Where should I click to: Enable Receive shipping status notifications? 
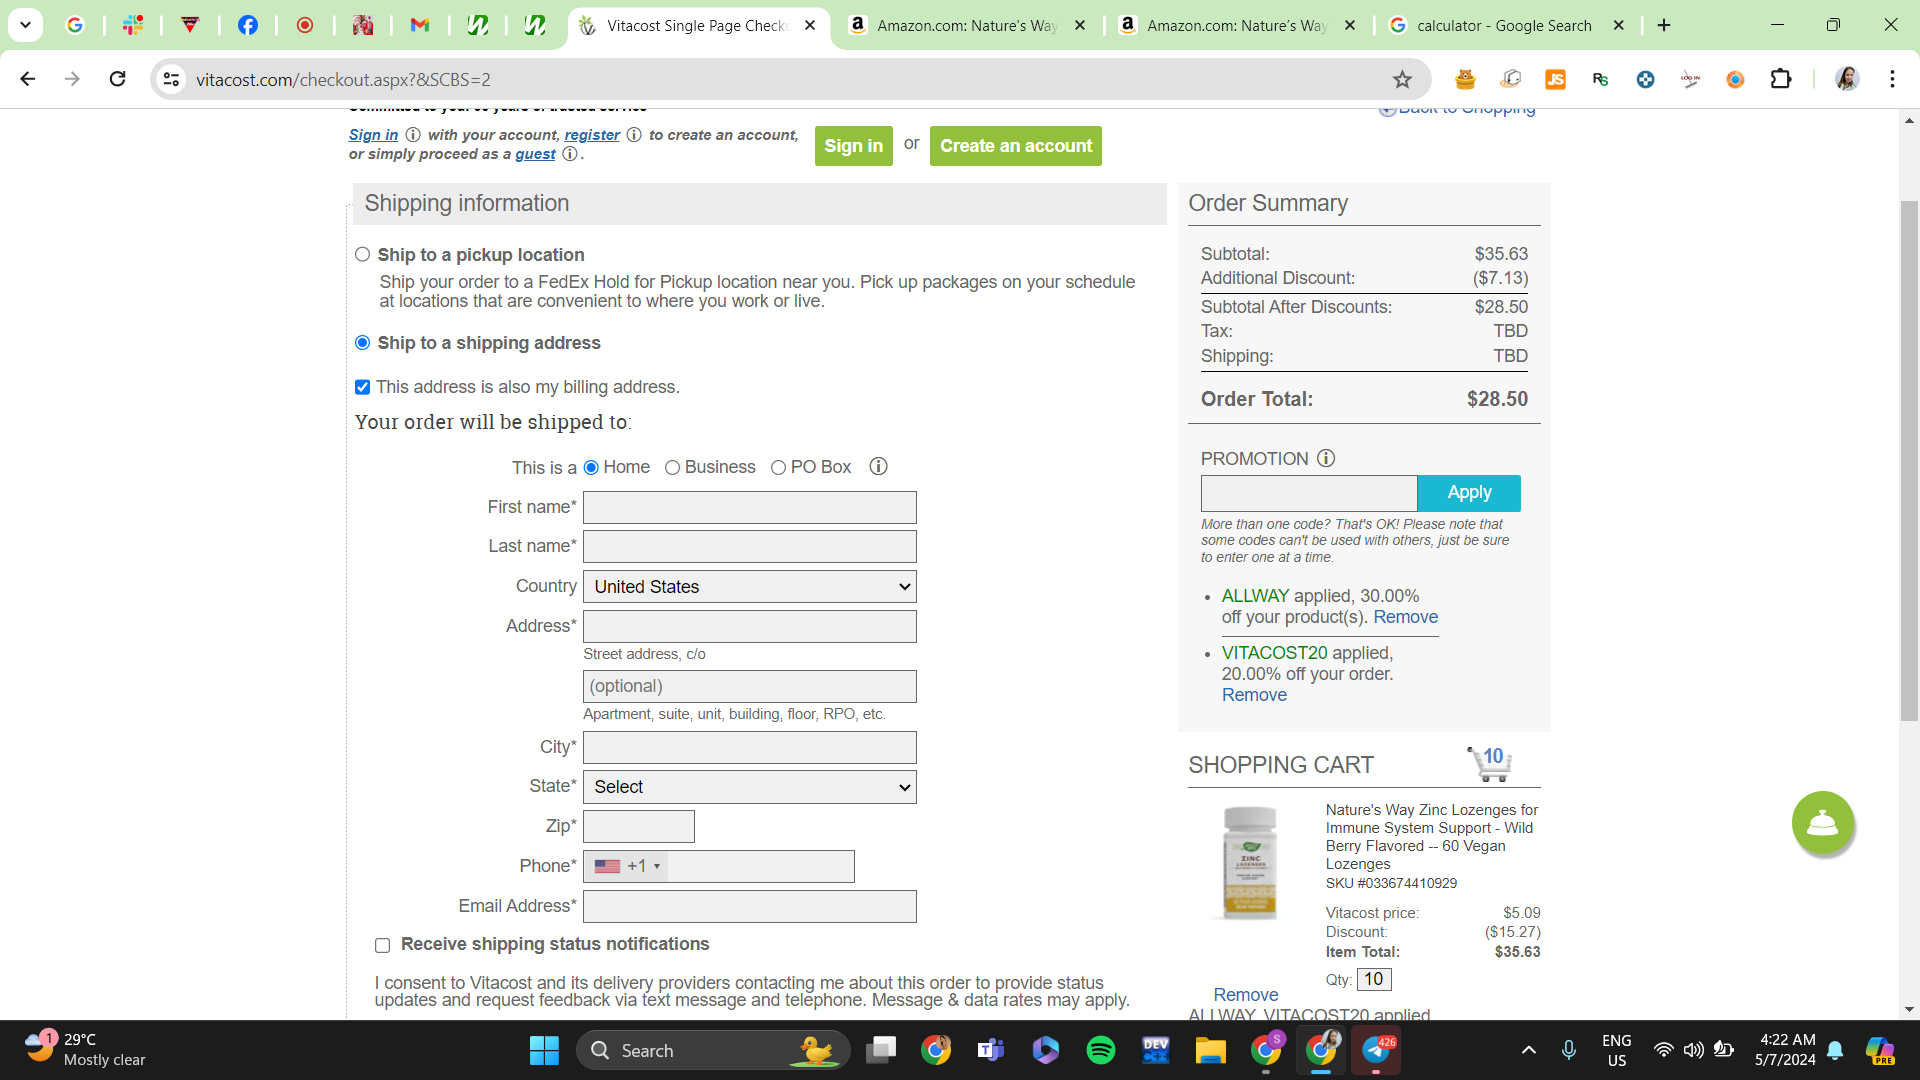tap(382, 945)
